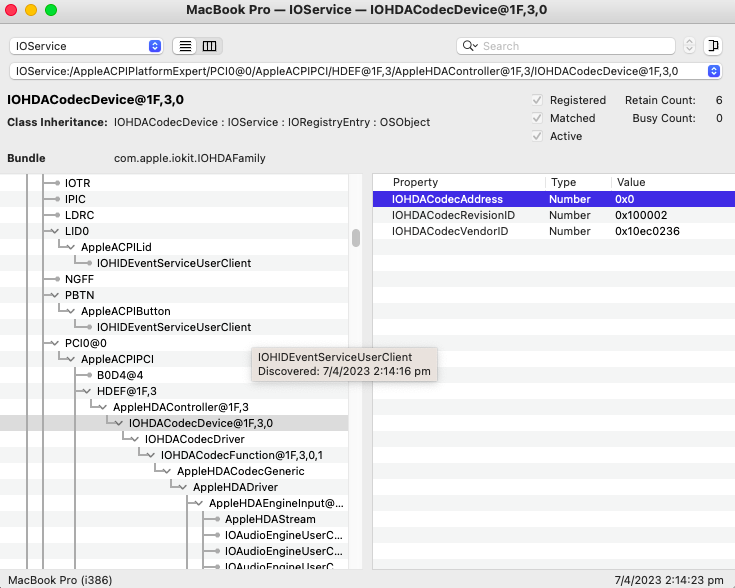Collapse the HDEF@1F,3 node
Image resolution: width=735 pixels, height=588 pixels.
[x=86, y=391]
